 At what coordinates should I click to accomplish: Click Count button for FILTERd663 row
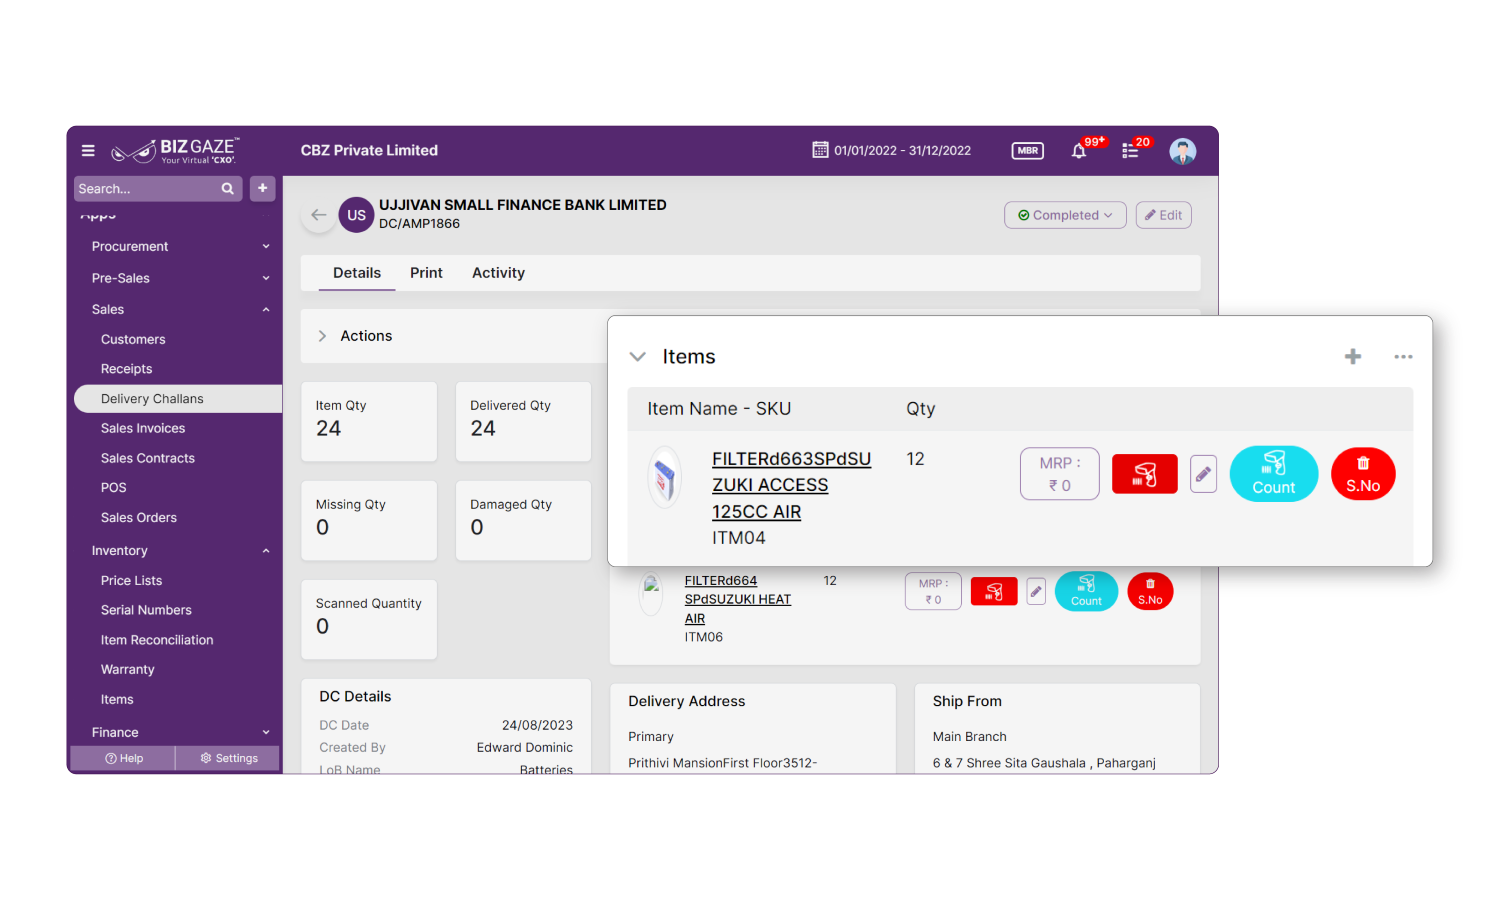(x=1274, y=474)
